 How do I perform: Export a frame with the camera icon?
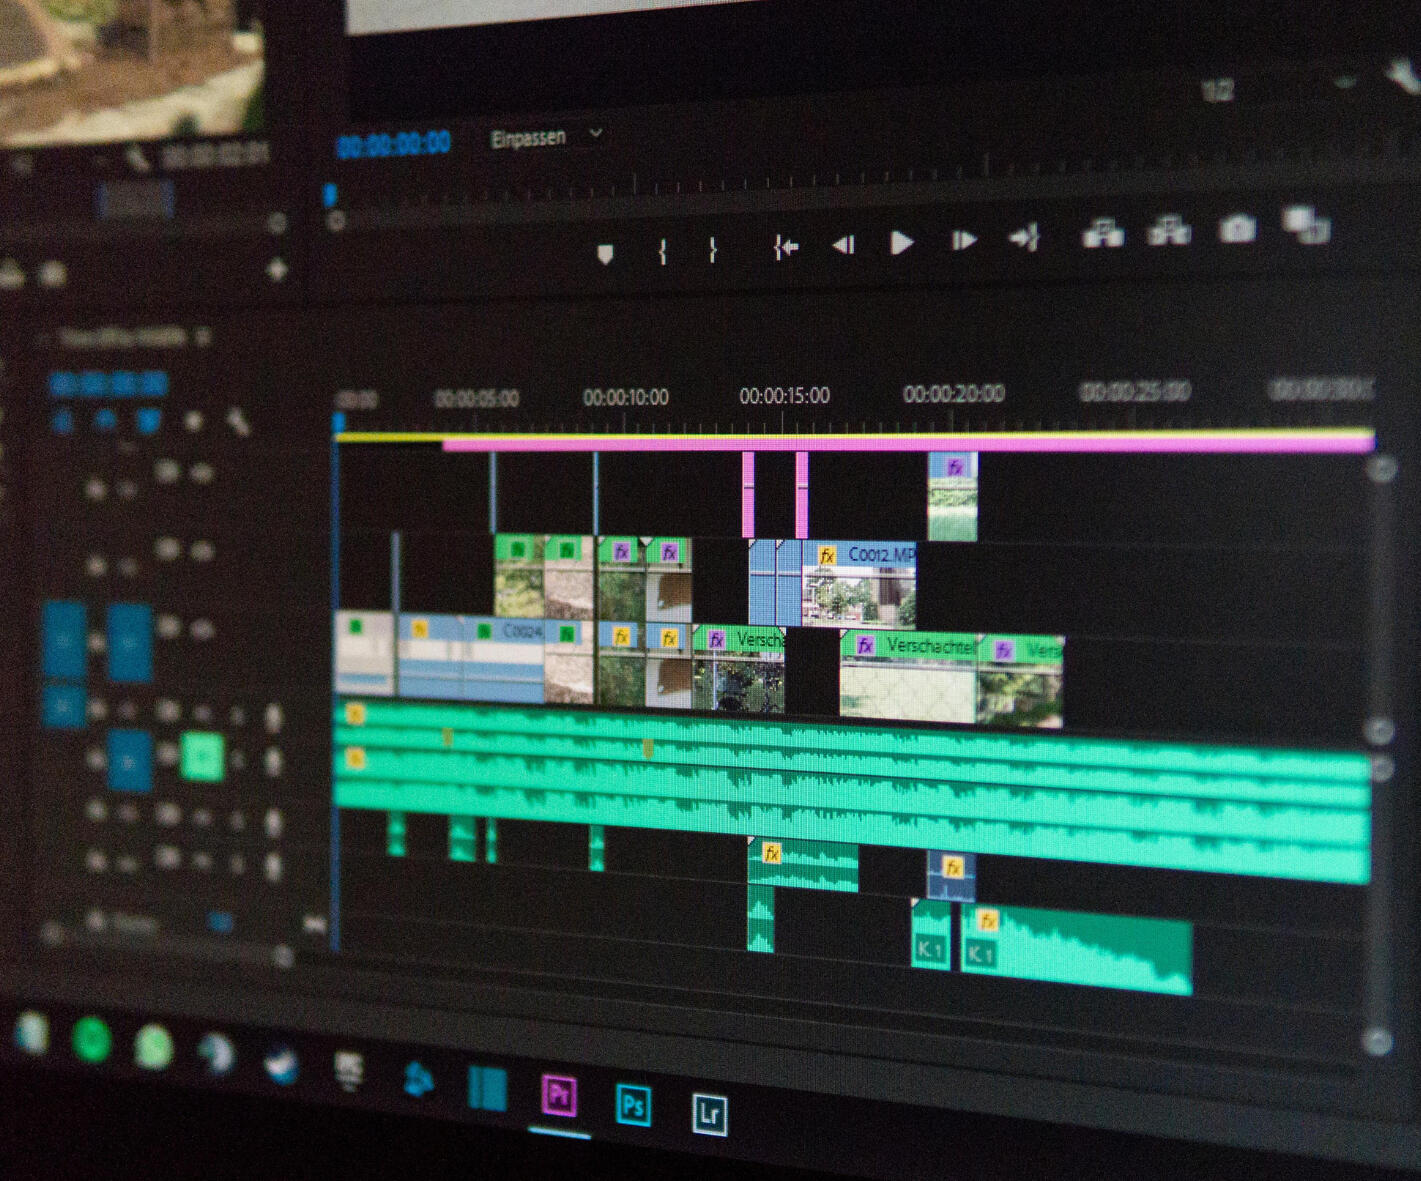[x=1237, y=229]
